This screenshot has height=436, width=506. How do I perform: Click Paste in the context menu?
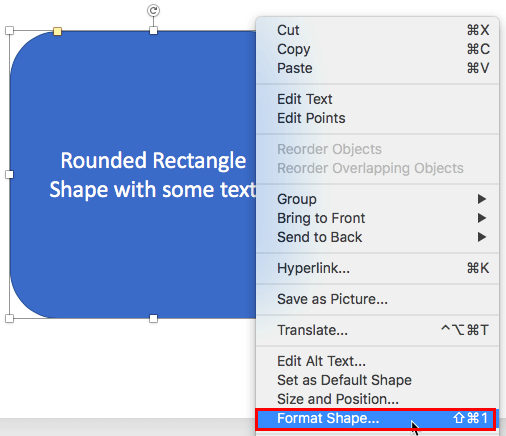tap(377, 68)
